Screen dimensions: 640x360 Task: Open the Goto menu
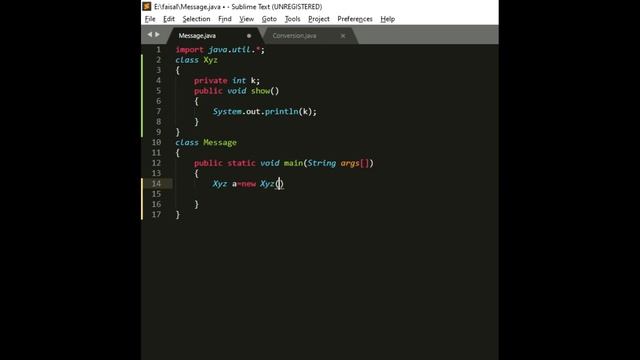269,19
